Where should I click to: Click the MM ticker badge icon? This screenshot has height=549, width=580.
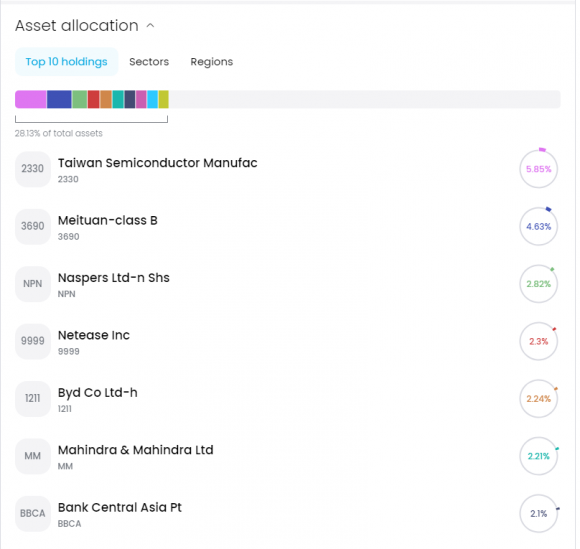pos(33,456)
